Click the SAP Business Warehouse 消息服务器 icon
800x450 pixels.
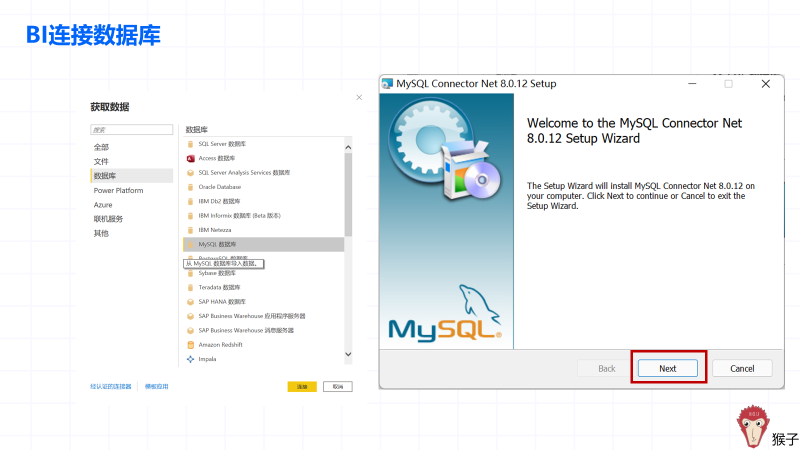click(x=190, y=331)
